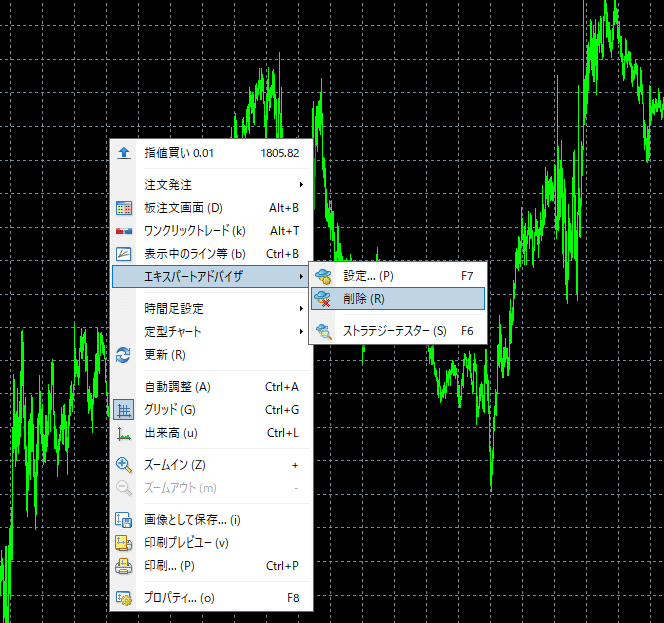Choose 印刷... (P) entry
This screenshot has height=623, width=664.
tap(211, 566)
